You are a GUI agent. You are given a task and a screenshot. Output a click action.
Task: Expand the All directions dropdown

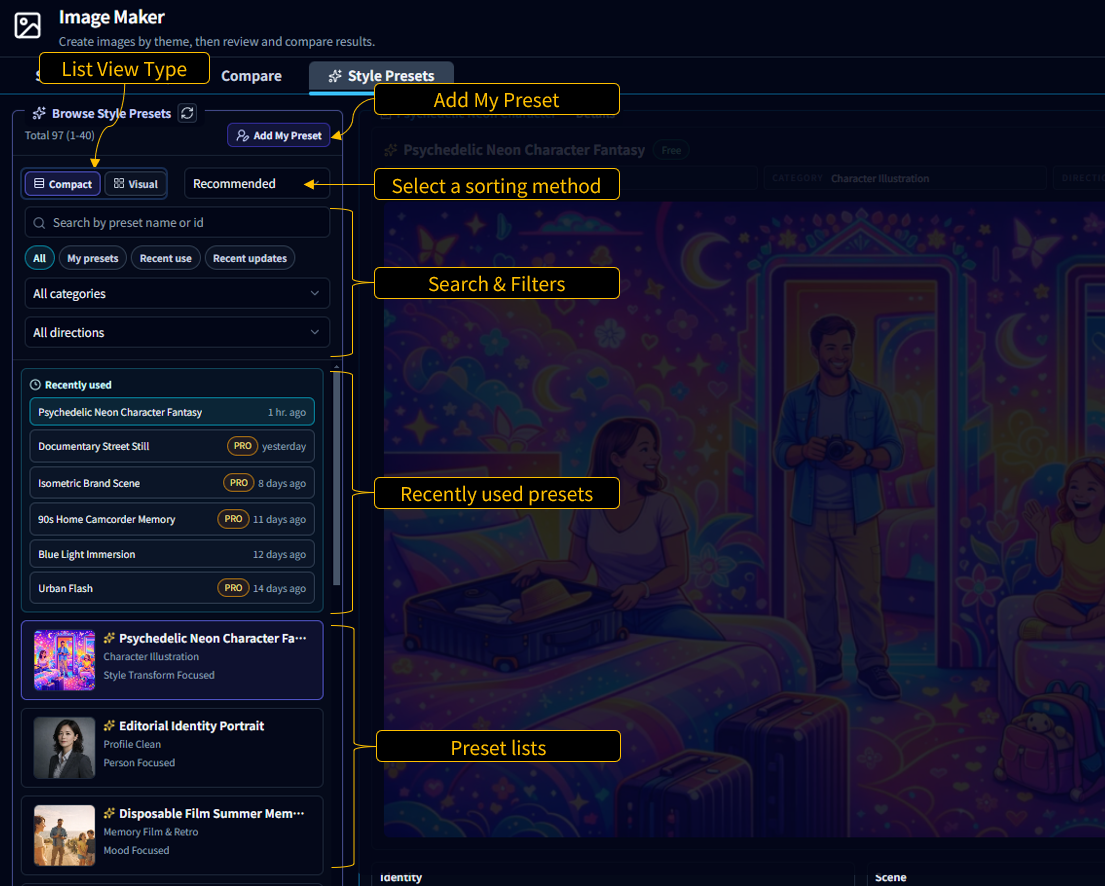click(176, 332)
